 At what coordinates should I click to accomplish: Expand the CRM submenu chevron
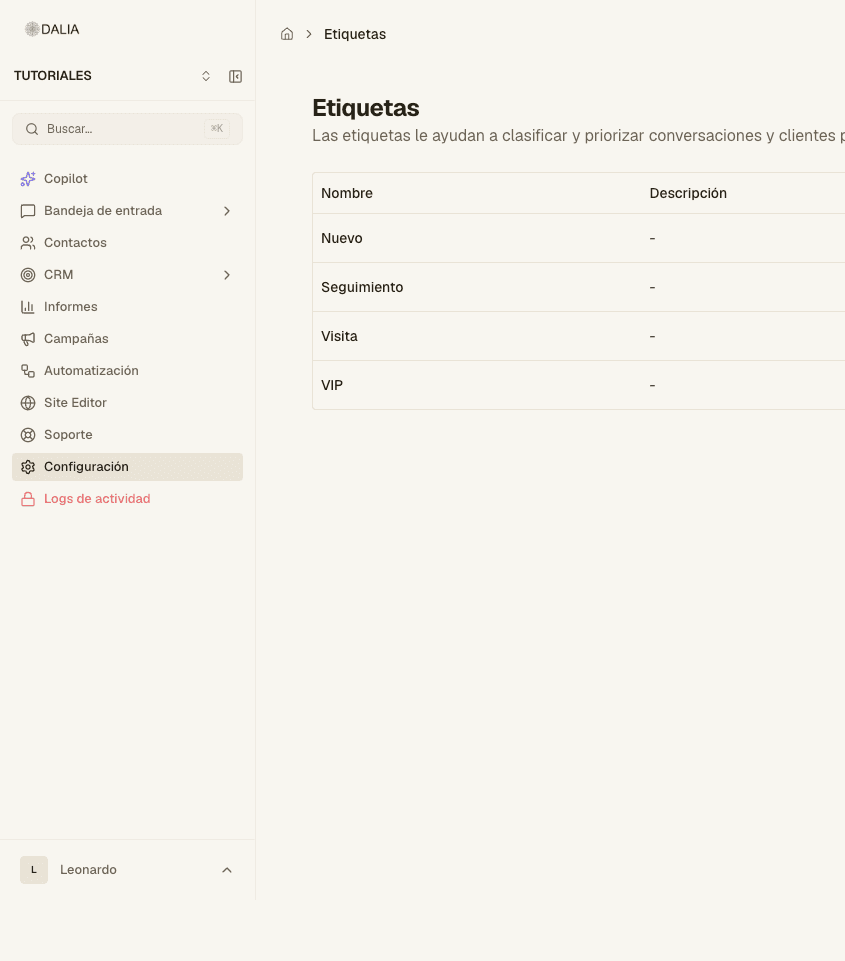(227, 275)
